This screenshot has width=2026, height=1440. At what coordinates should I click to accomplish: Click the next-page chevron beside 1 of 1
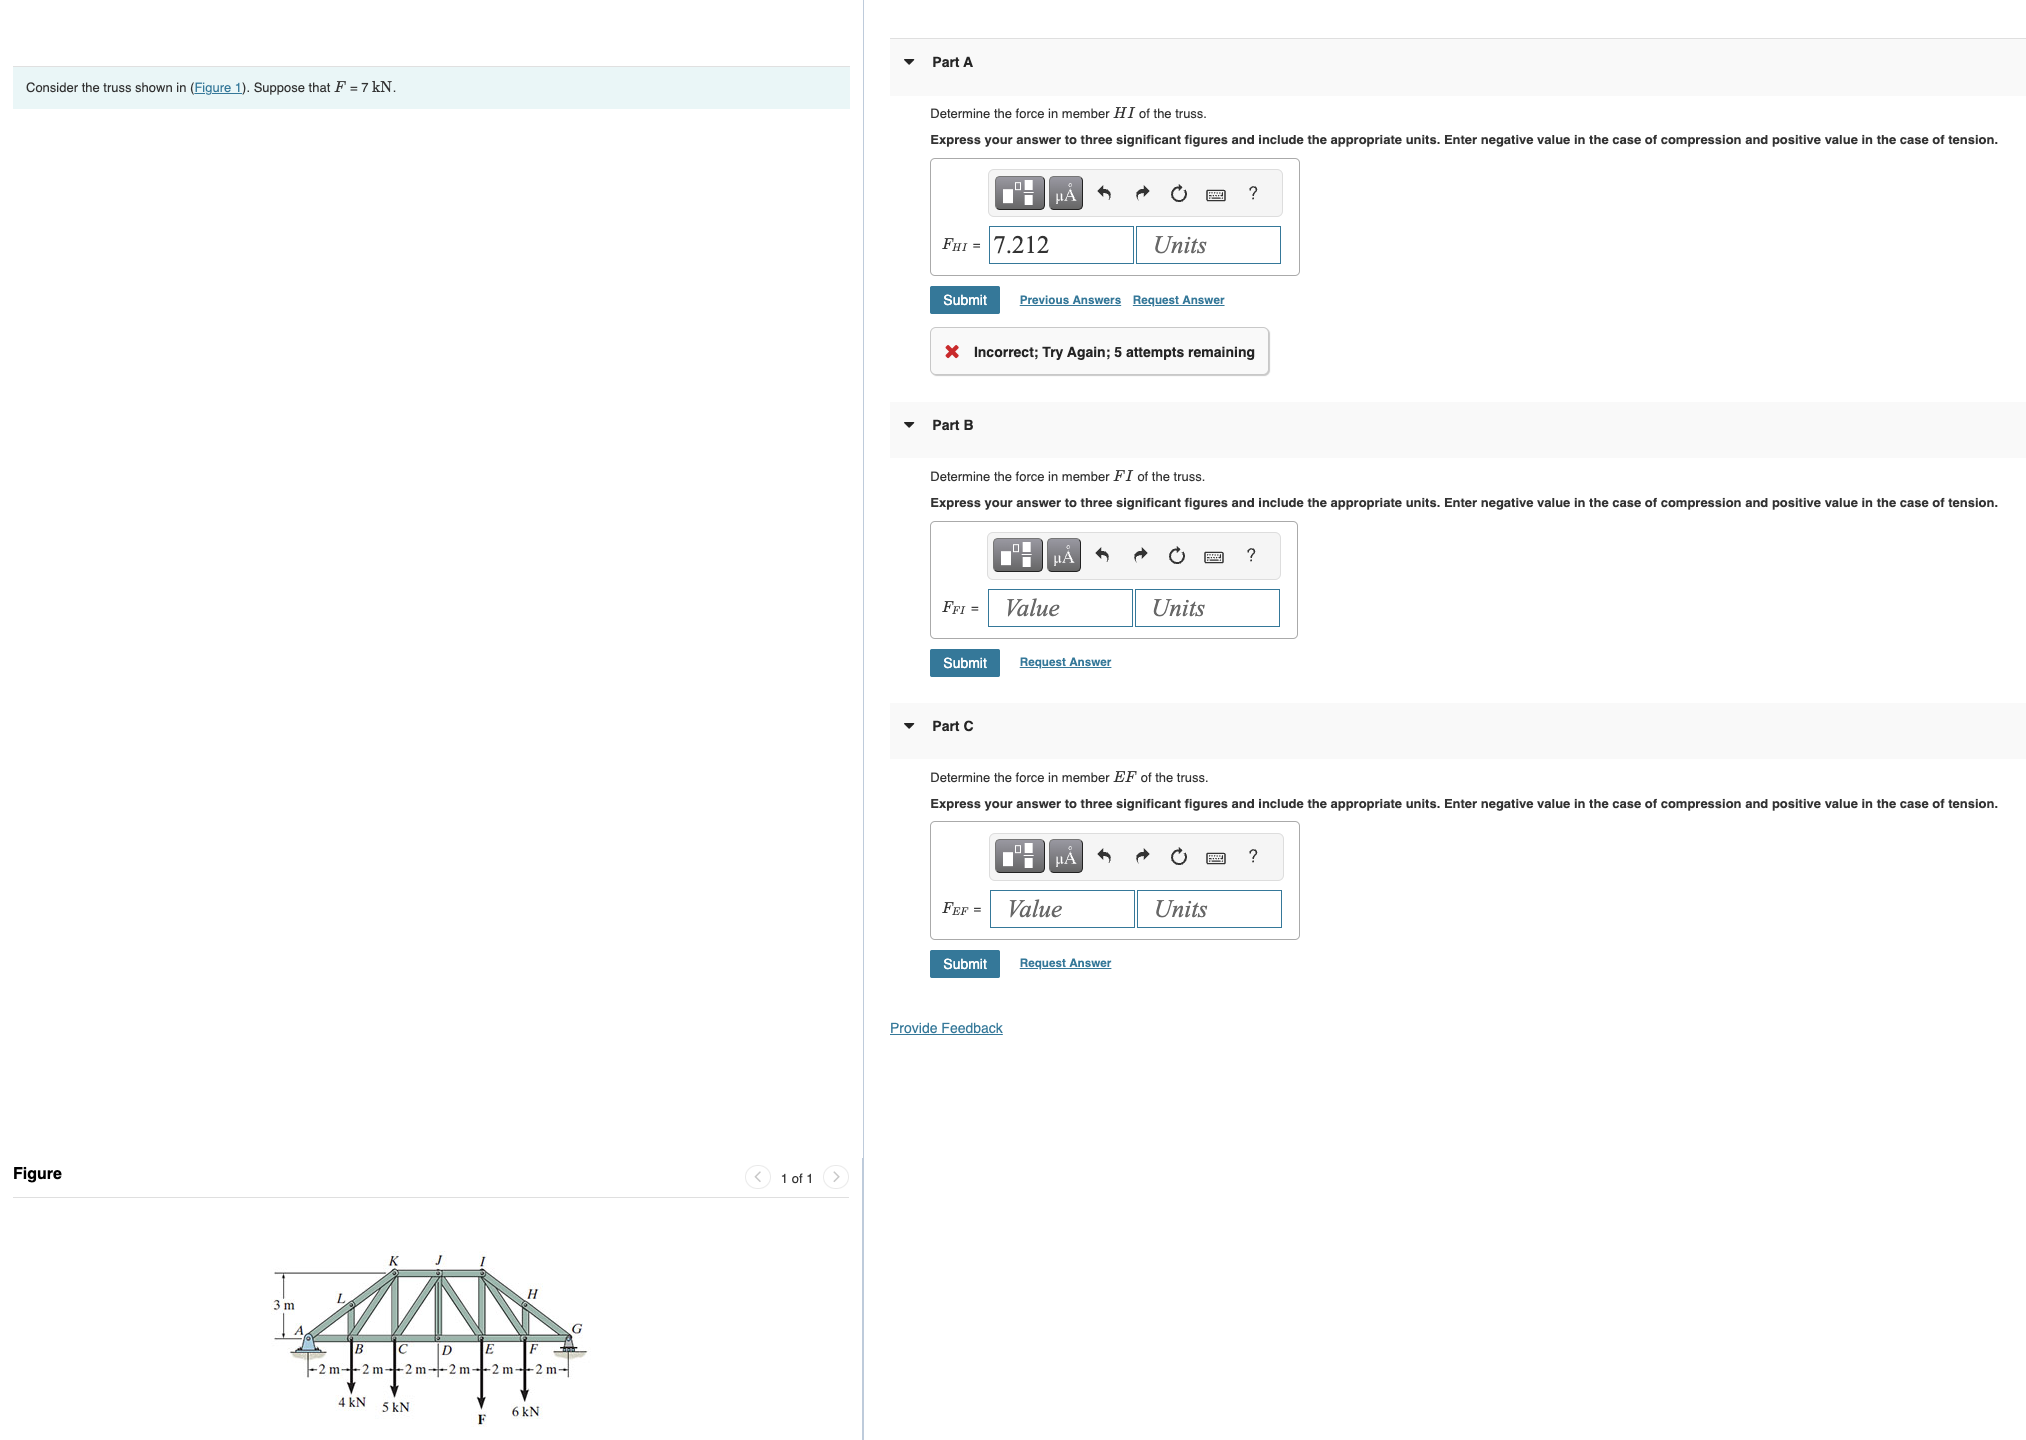pyautogui.click(x=835, y=1177)
